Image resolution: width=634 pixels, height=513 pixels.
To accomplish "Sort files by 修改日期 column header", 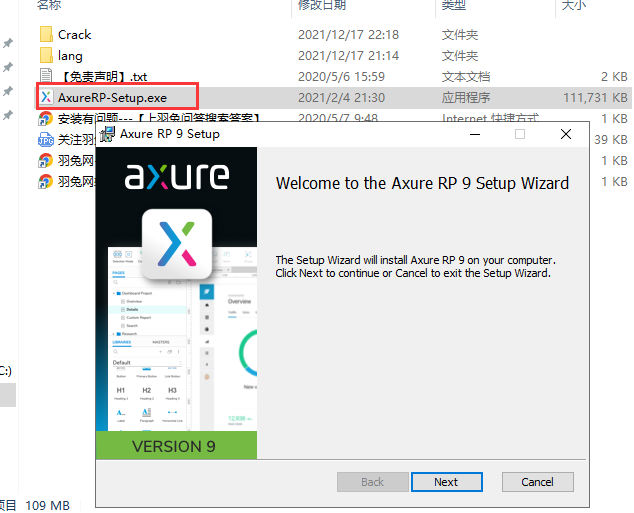I will tap(322, 5).
